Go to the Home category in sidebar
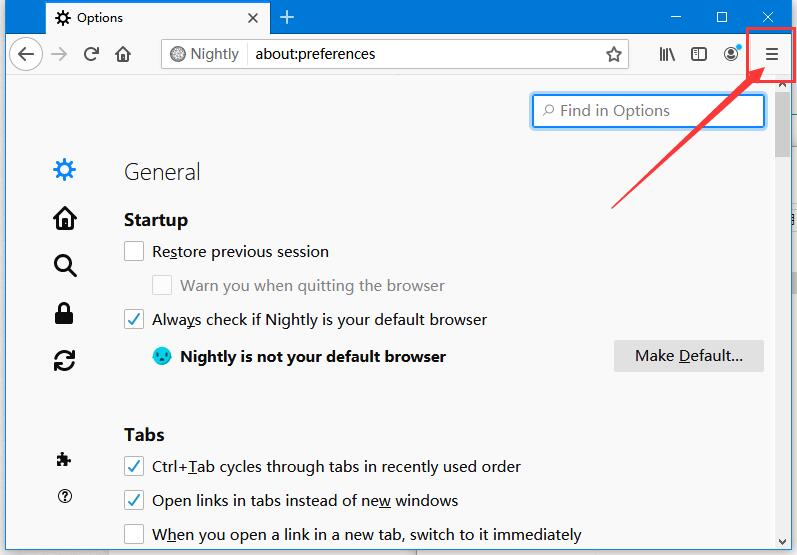797x555 pixels. pos(65,218)
